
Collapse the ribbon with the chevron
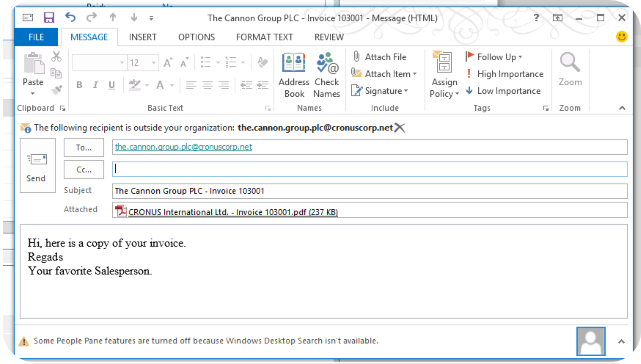coord(622,108)
